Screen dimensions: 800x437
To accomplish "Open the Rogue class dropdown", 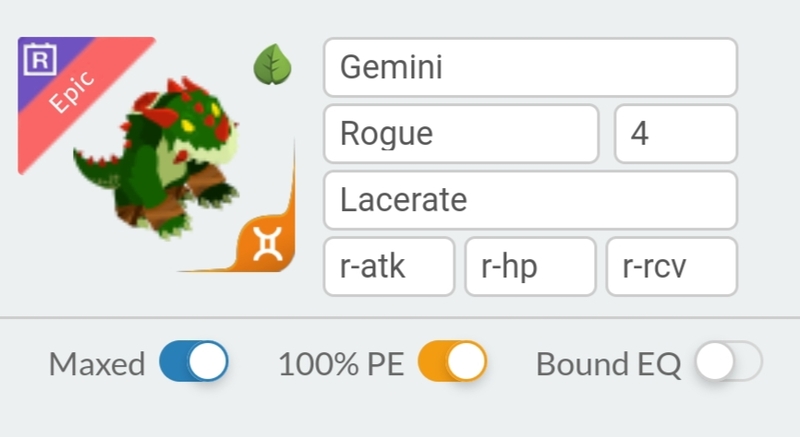I will pyautogui.click(x=461, y=134).
